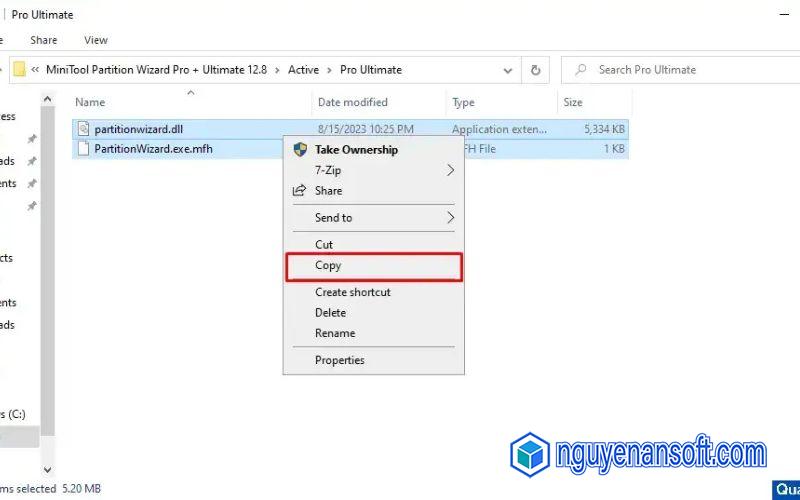Screen dimensions: 800x500
Task: Click the 5,334 KB size cell
Action: [x=604, y=129]
